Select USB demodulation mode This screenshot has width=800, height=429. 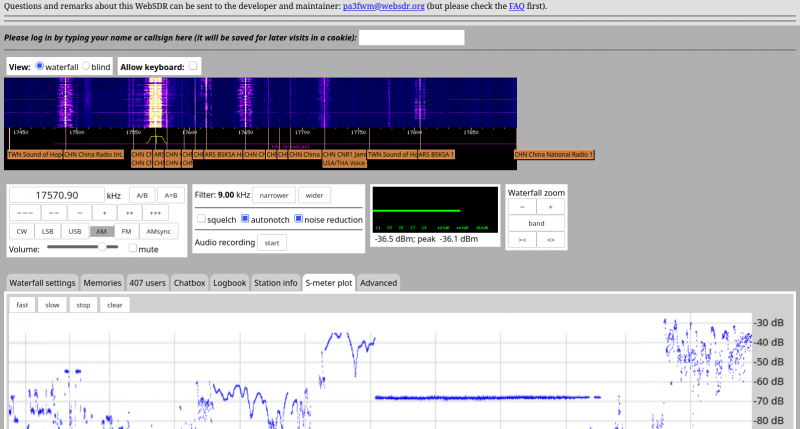75,231
